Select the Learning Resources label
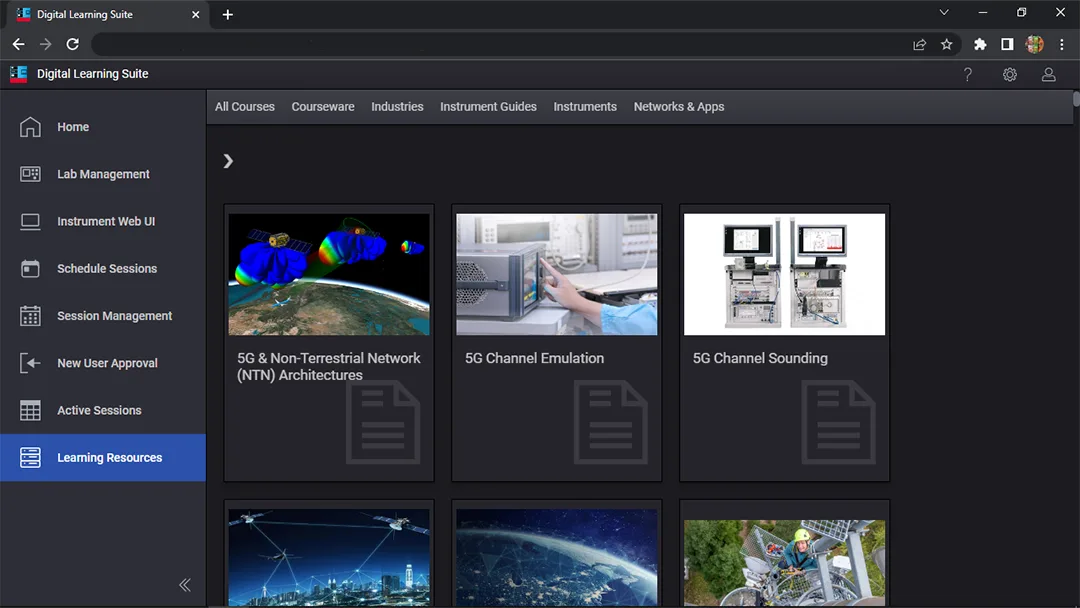 tap(110, 458)
